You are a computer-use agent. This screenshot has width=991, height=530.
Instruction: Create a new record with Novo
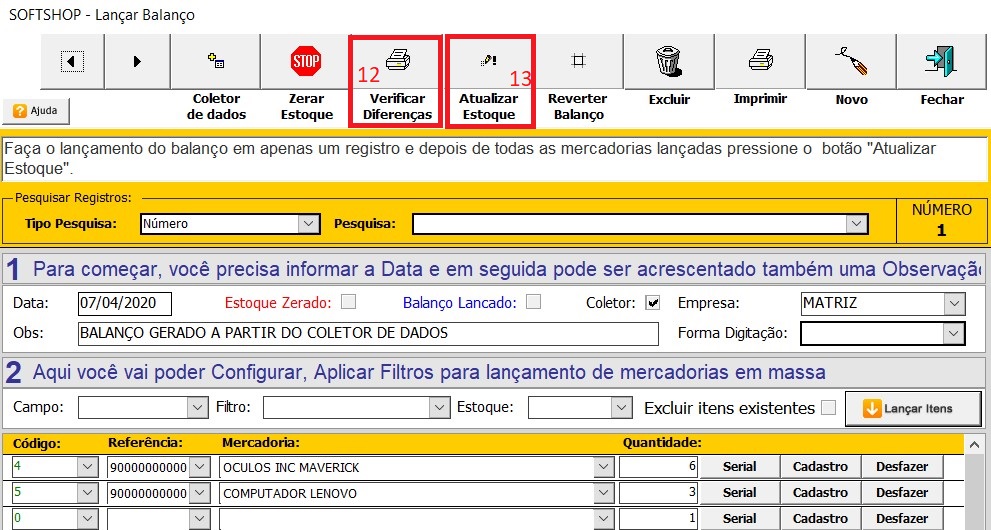[850, 61]
